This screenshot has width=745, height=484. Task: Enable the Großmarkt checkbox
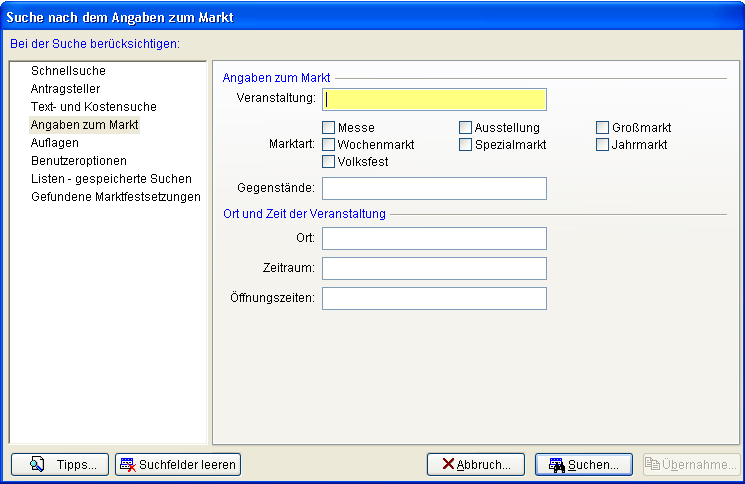pos(603,128)
